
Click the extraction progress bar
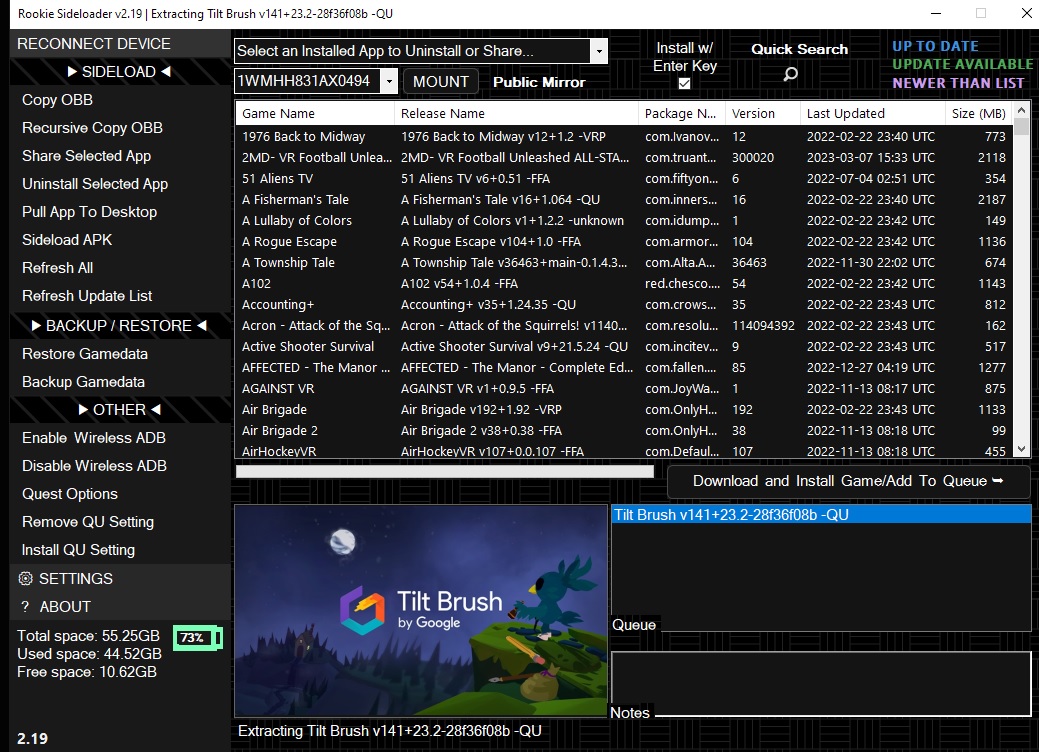445,471
